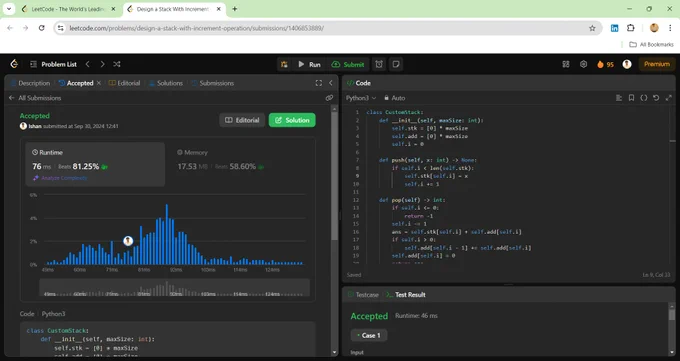This screenshot has width=680, height=361.
Task: Select the Accepted tab
Action: click(x=76, y=83)
